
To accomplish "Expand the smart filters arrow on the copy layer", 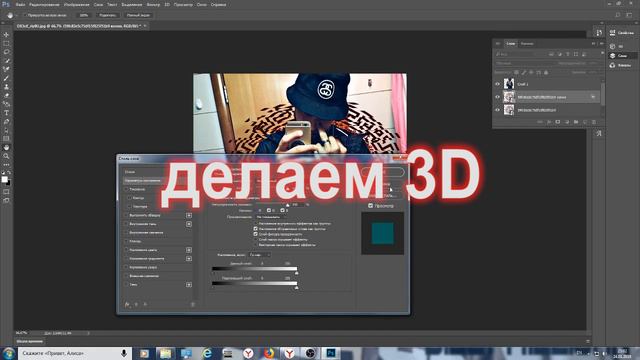I will pos(593,97).
